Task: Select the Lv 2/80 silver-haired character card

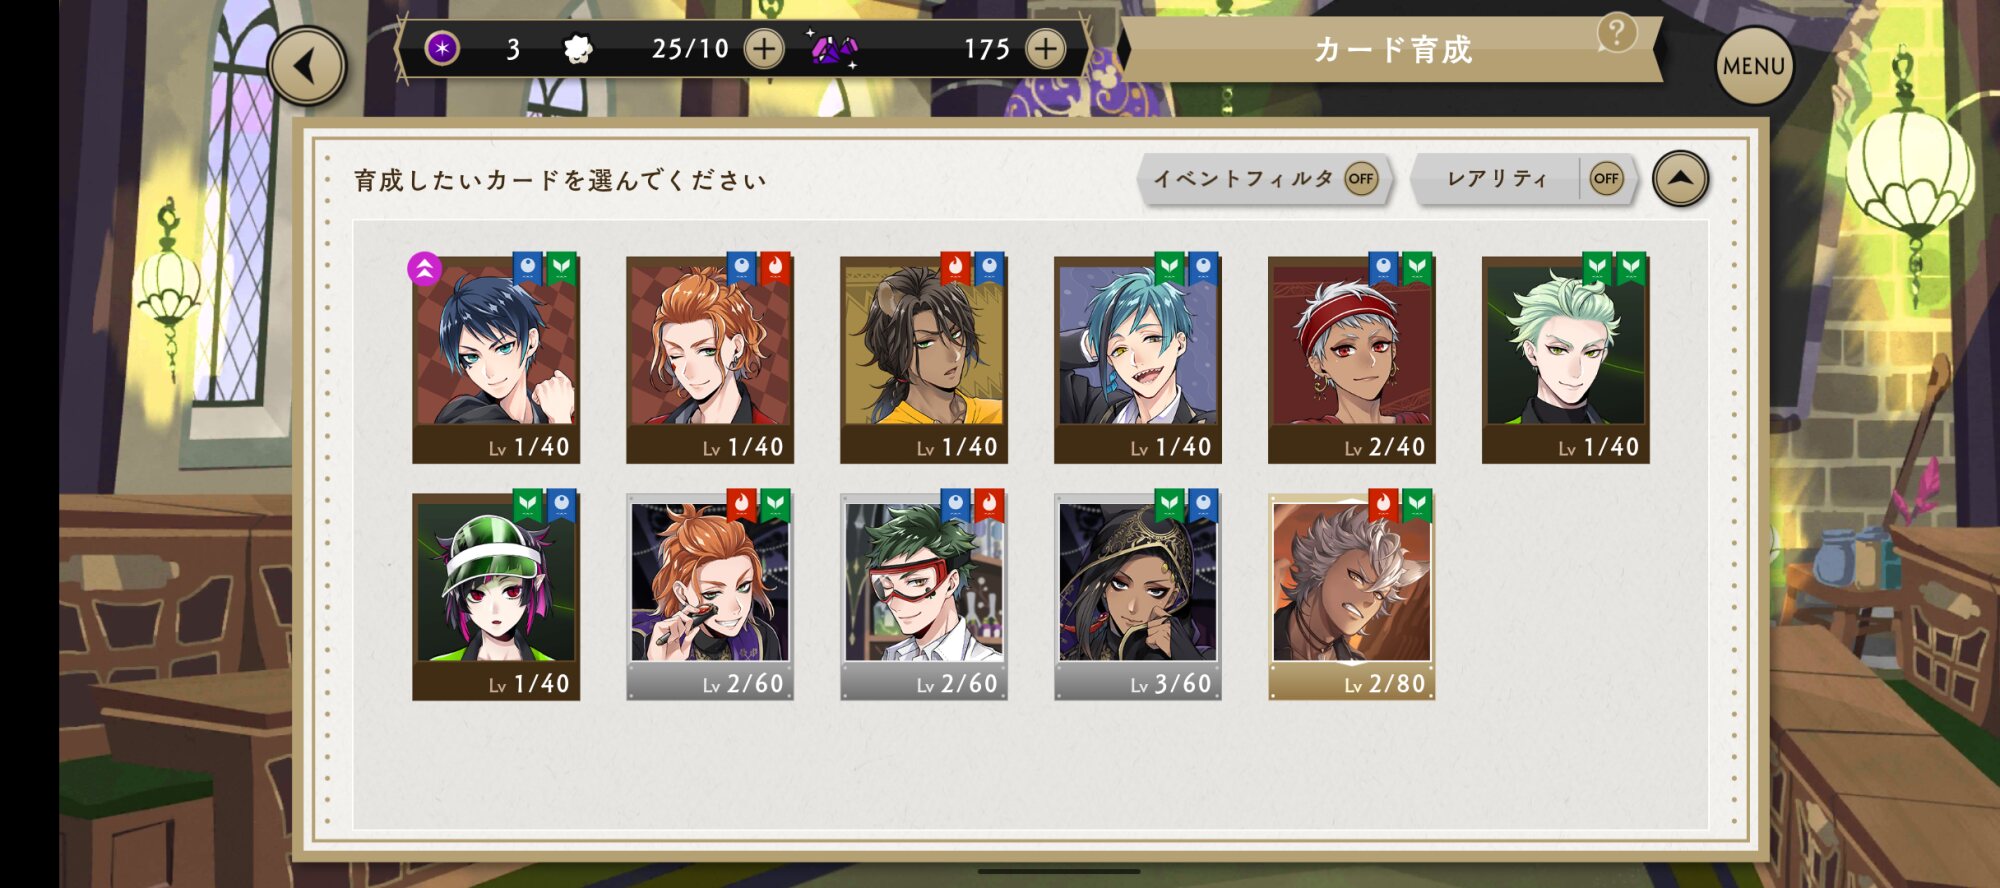Action: (1352, 596)
